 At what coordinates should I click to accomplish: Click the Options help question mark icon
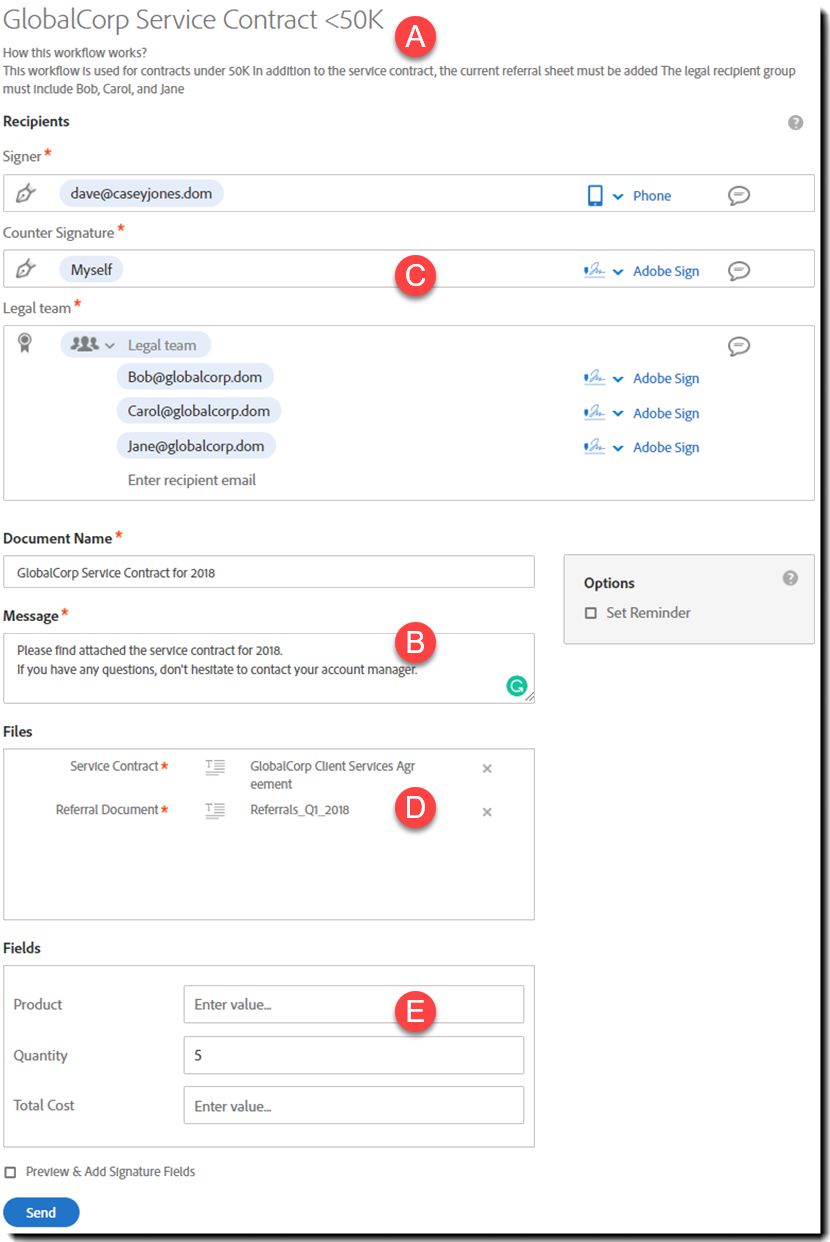click(790, 578)
